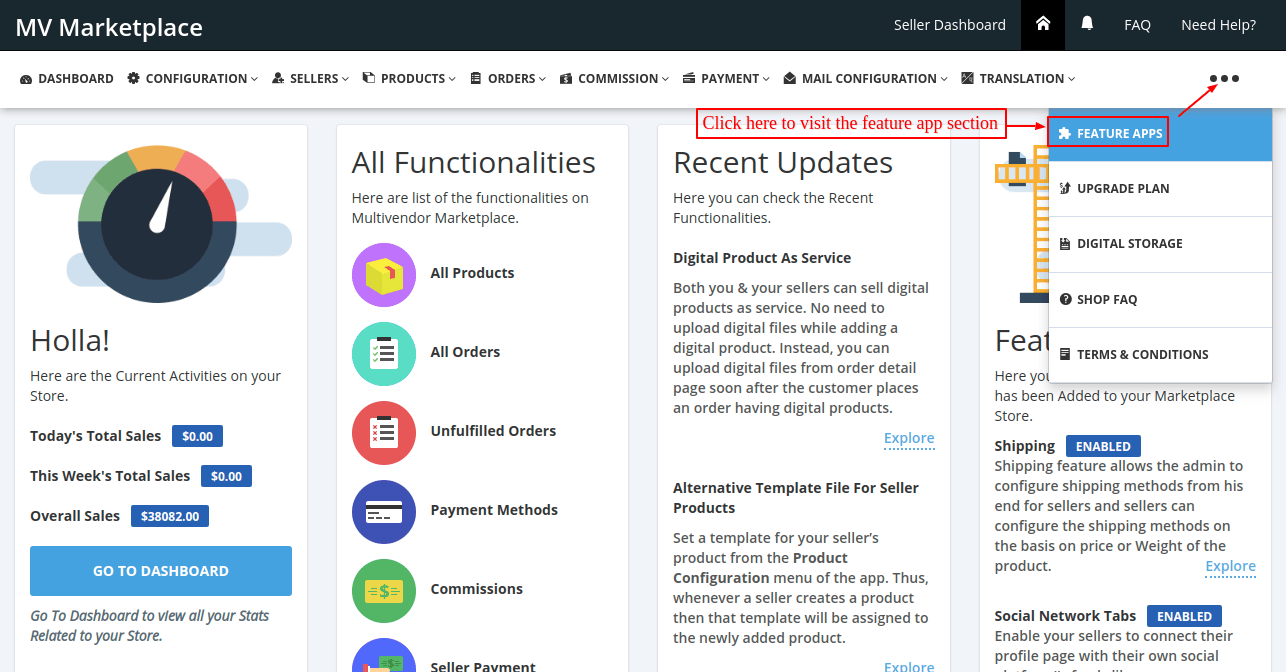Click the GO TO DASHBOARD button
The image size is (1286, 672).
click(160, 570)
